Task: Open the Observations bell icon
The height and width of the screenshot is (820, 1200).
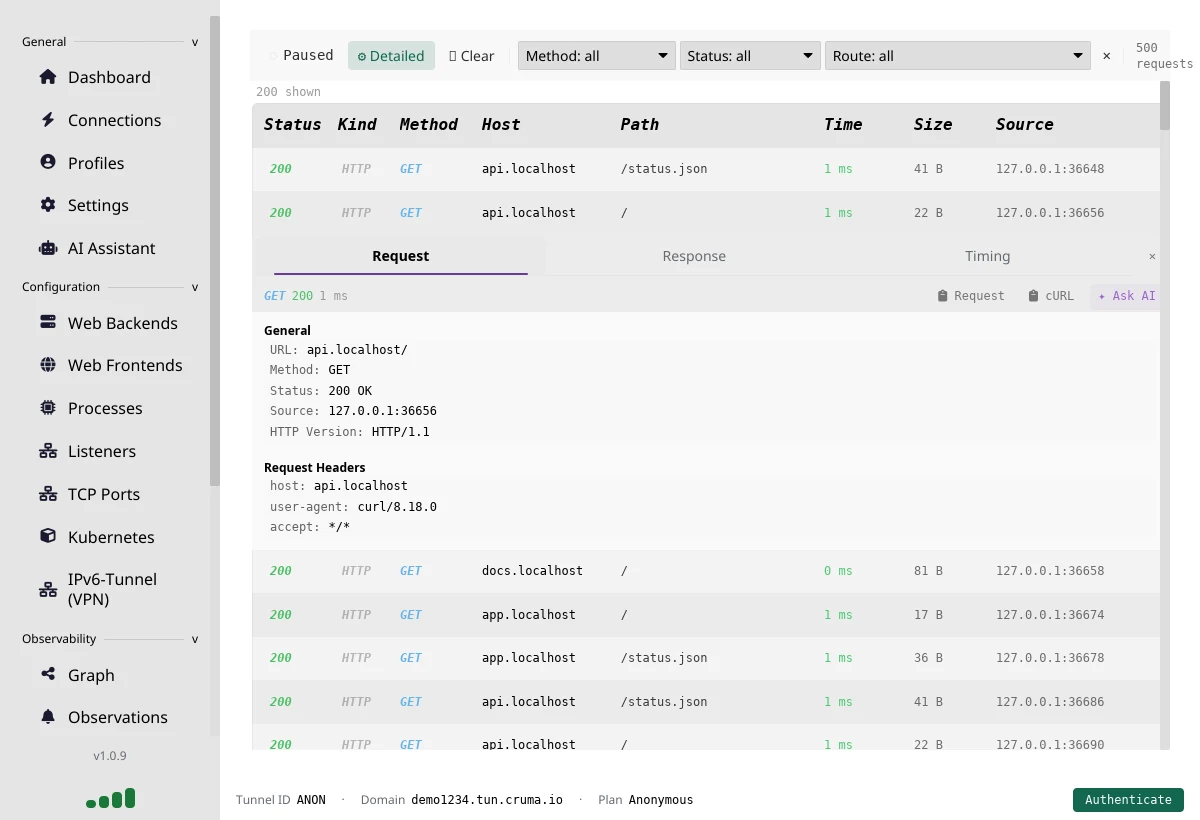Action: pyautogui.click(x=47, y=717)
